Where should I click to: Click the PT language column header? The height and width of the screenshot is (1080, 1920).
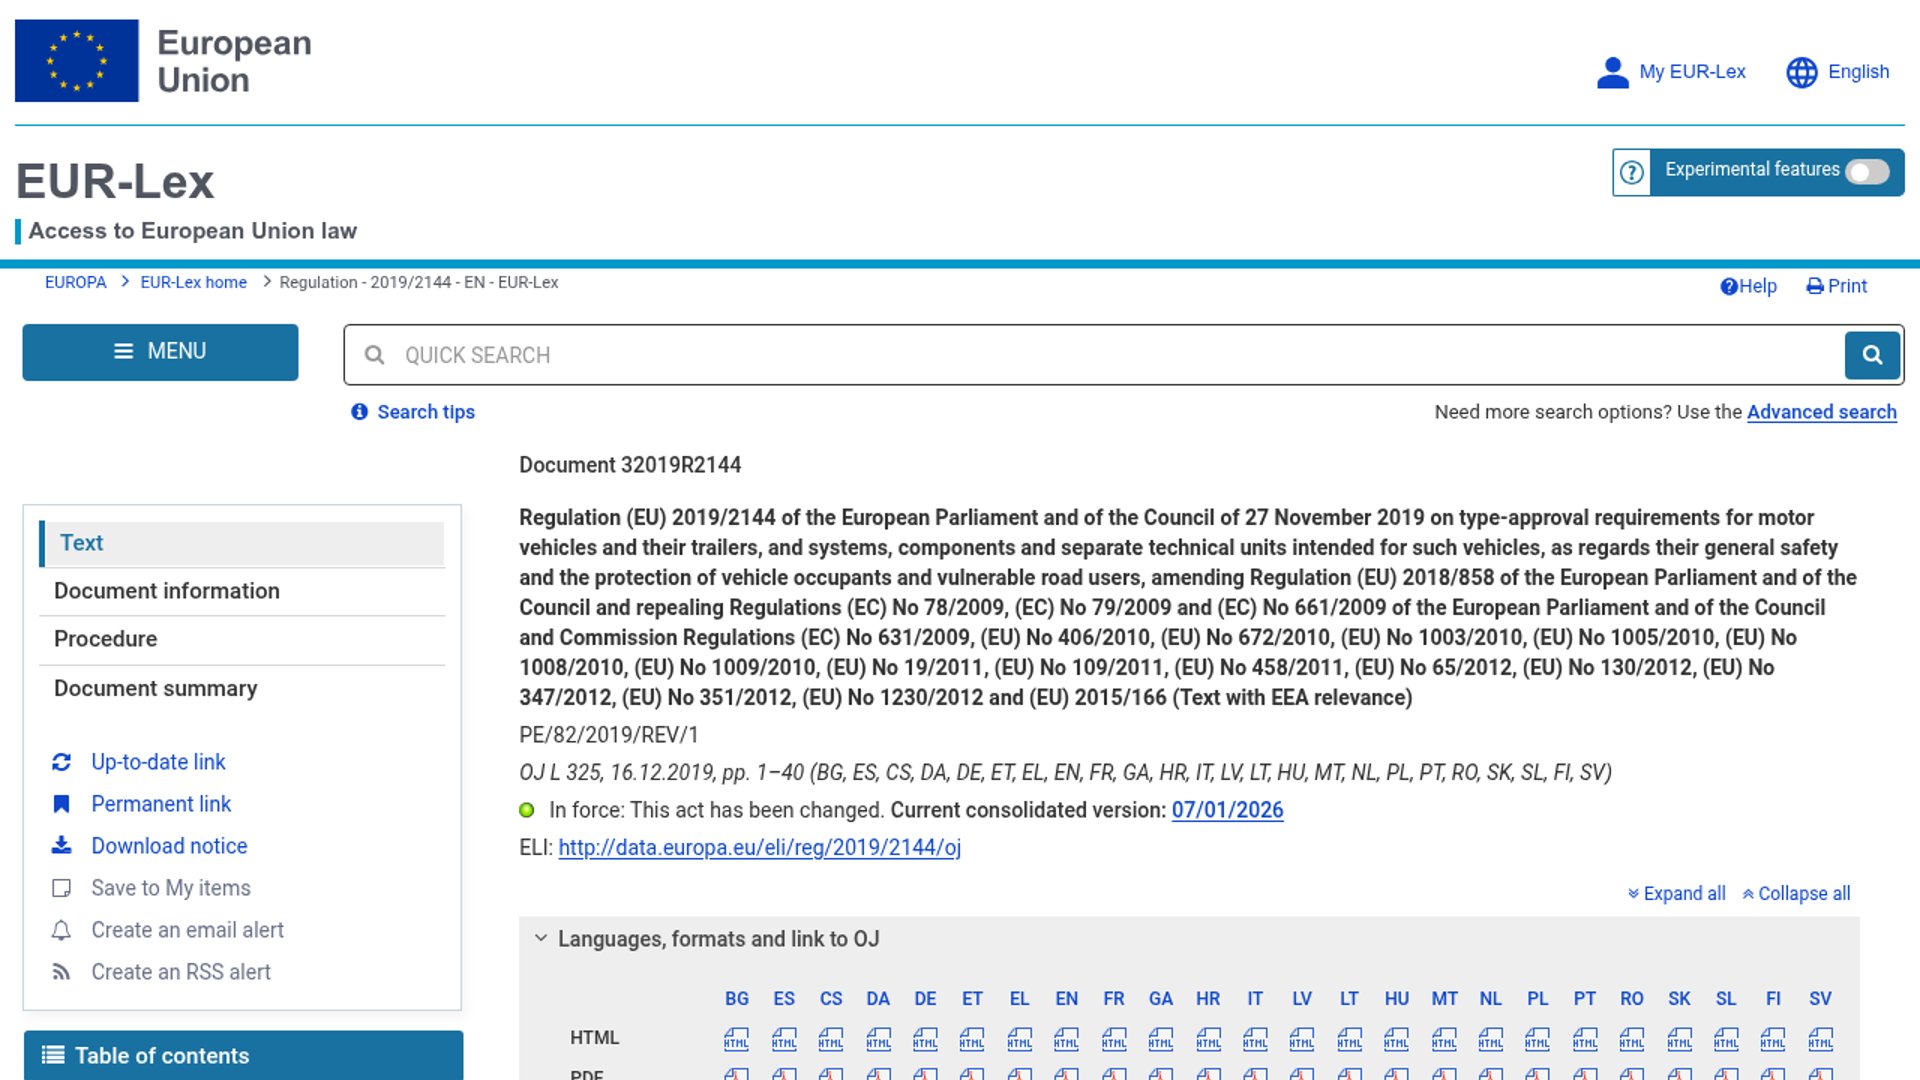point(1585,999)
